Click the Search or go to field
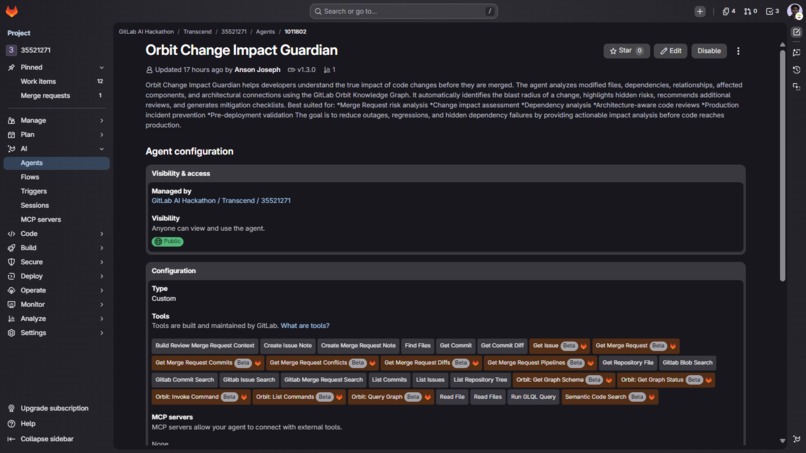The height and width of the screenshot is (453, 806). tap(404, 11)
